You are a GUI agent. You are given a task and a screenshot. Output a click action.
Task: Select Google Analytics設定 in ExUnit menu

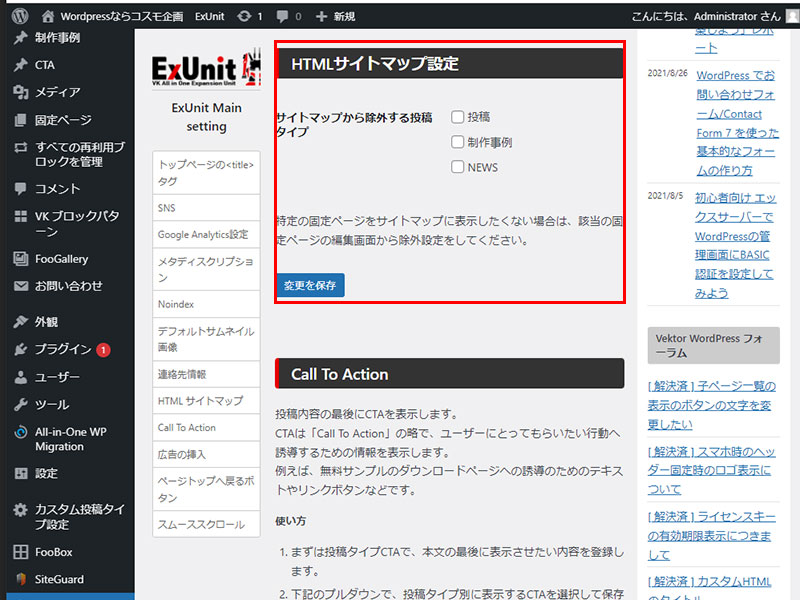click(203, 235)
